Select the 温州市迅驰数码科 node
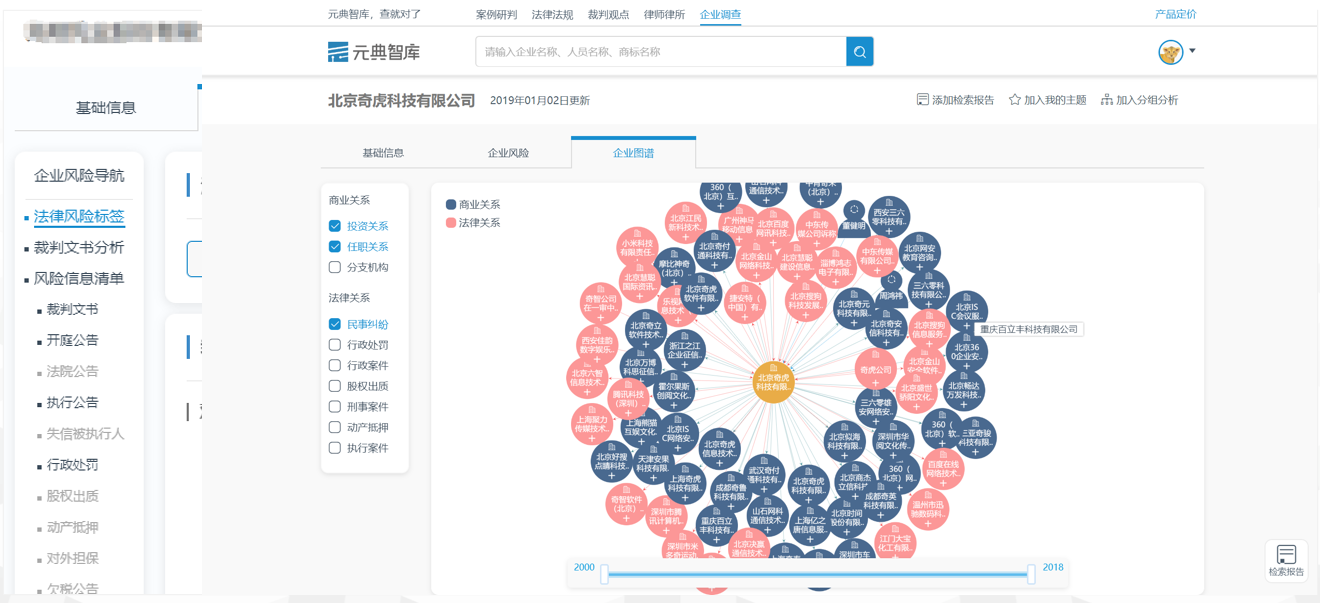The image size is (1320, 603). click(928, 509)
